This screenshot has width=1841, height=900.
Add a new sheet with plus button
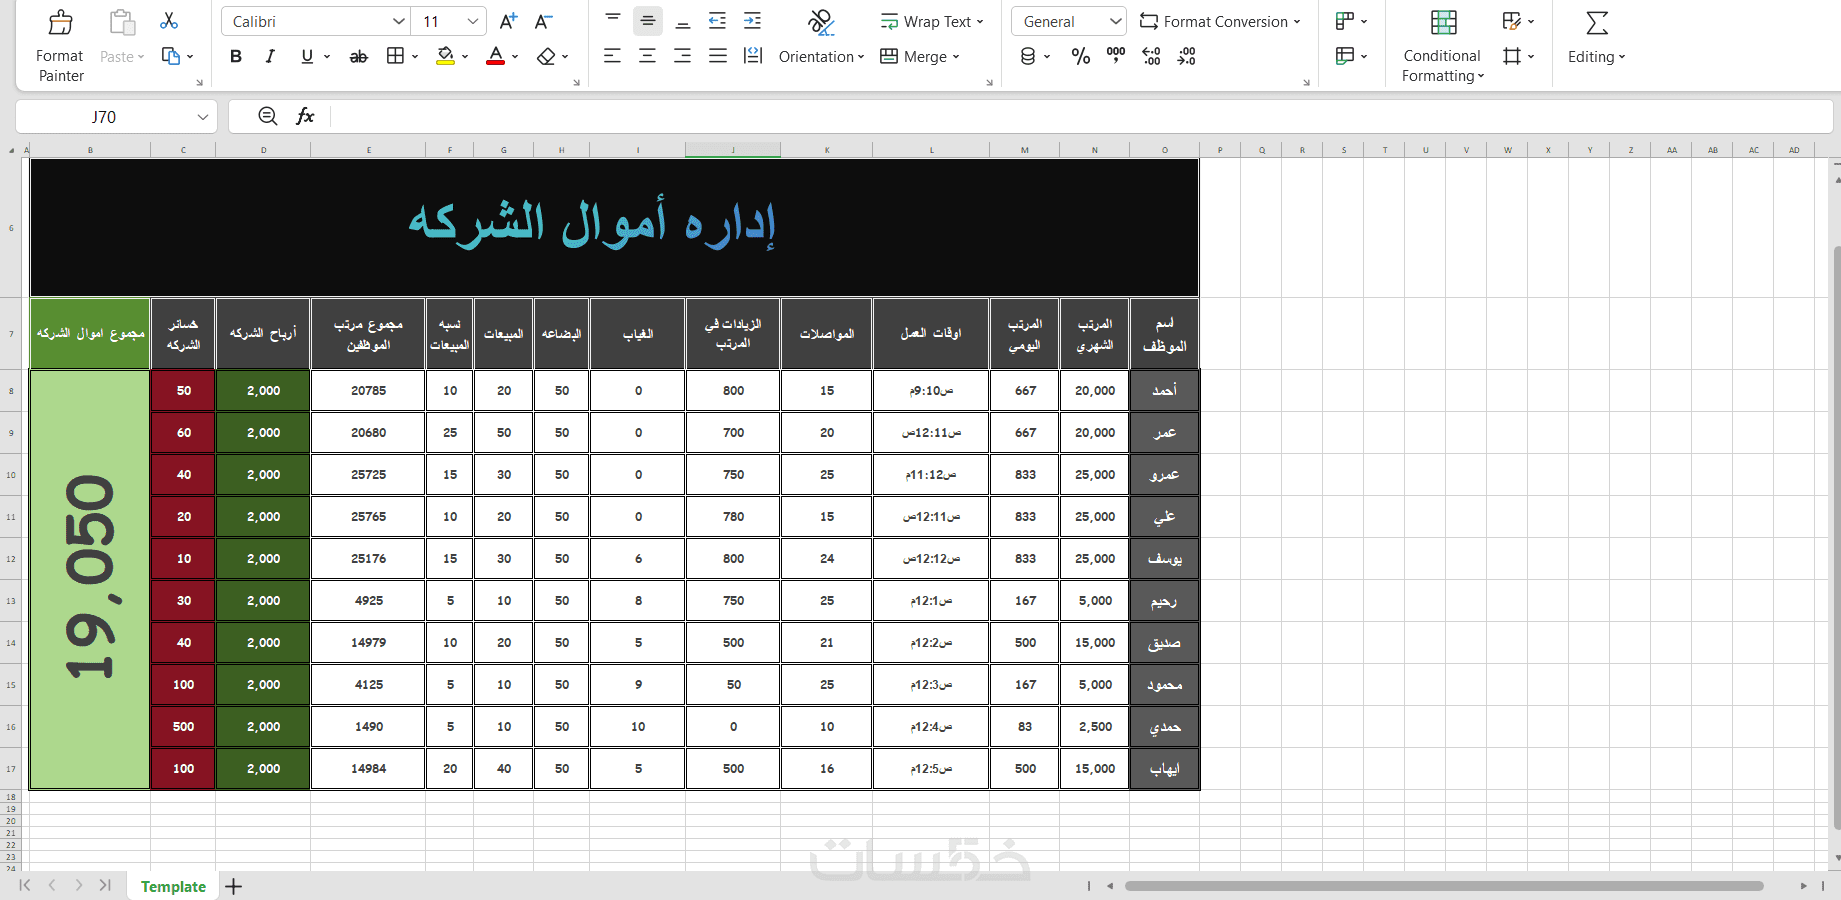pyautogui.click(x=234, y=886)
